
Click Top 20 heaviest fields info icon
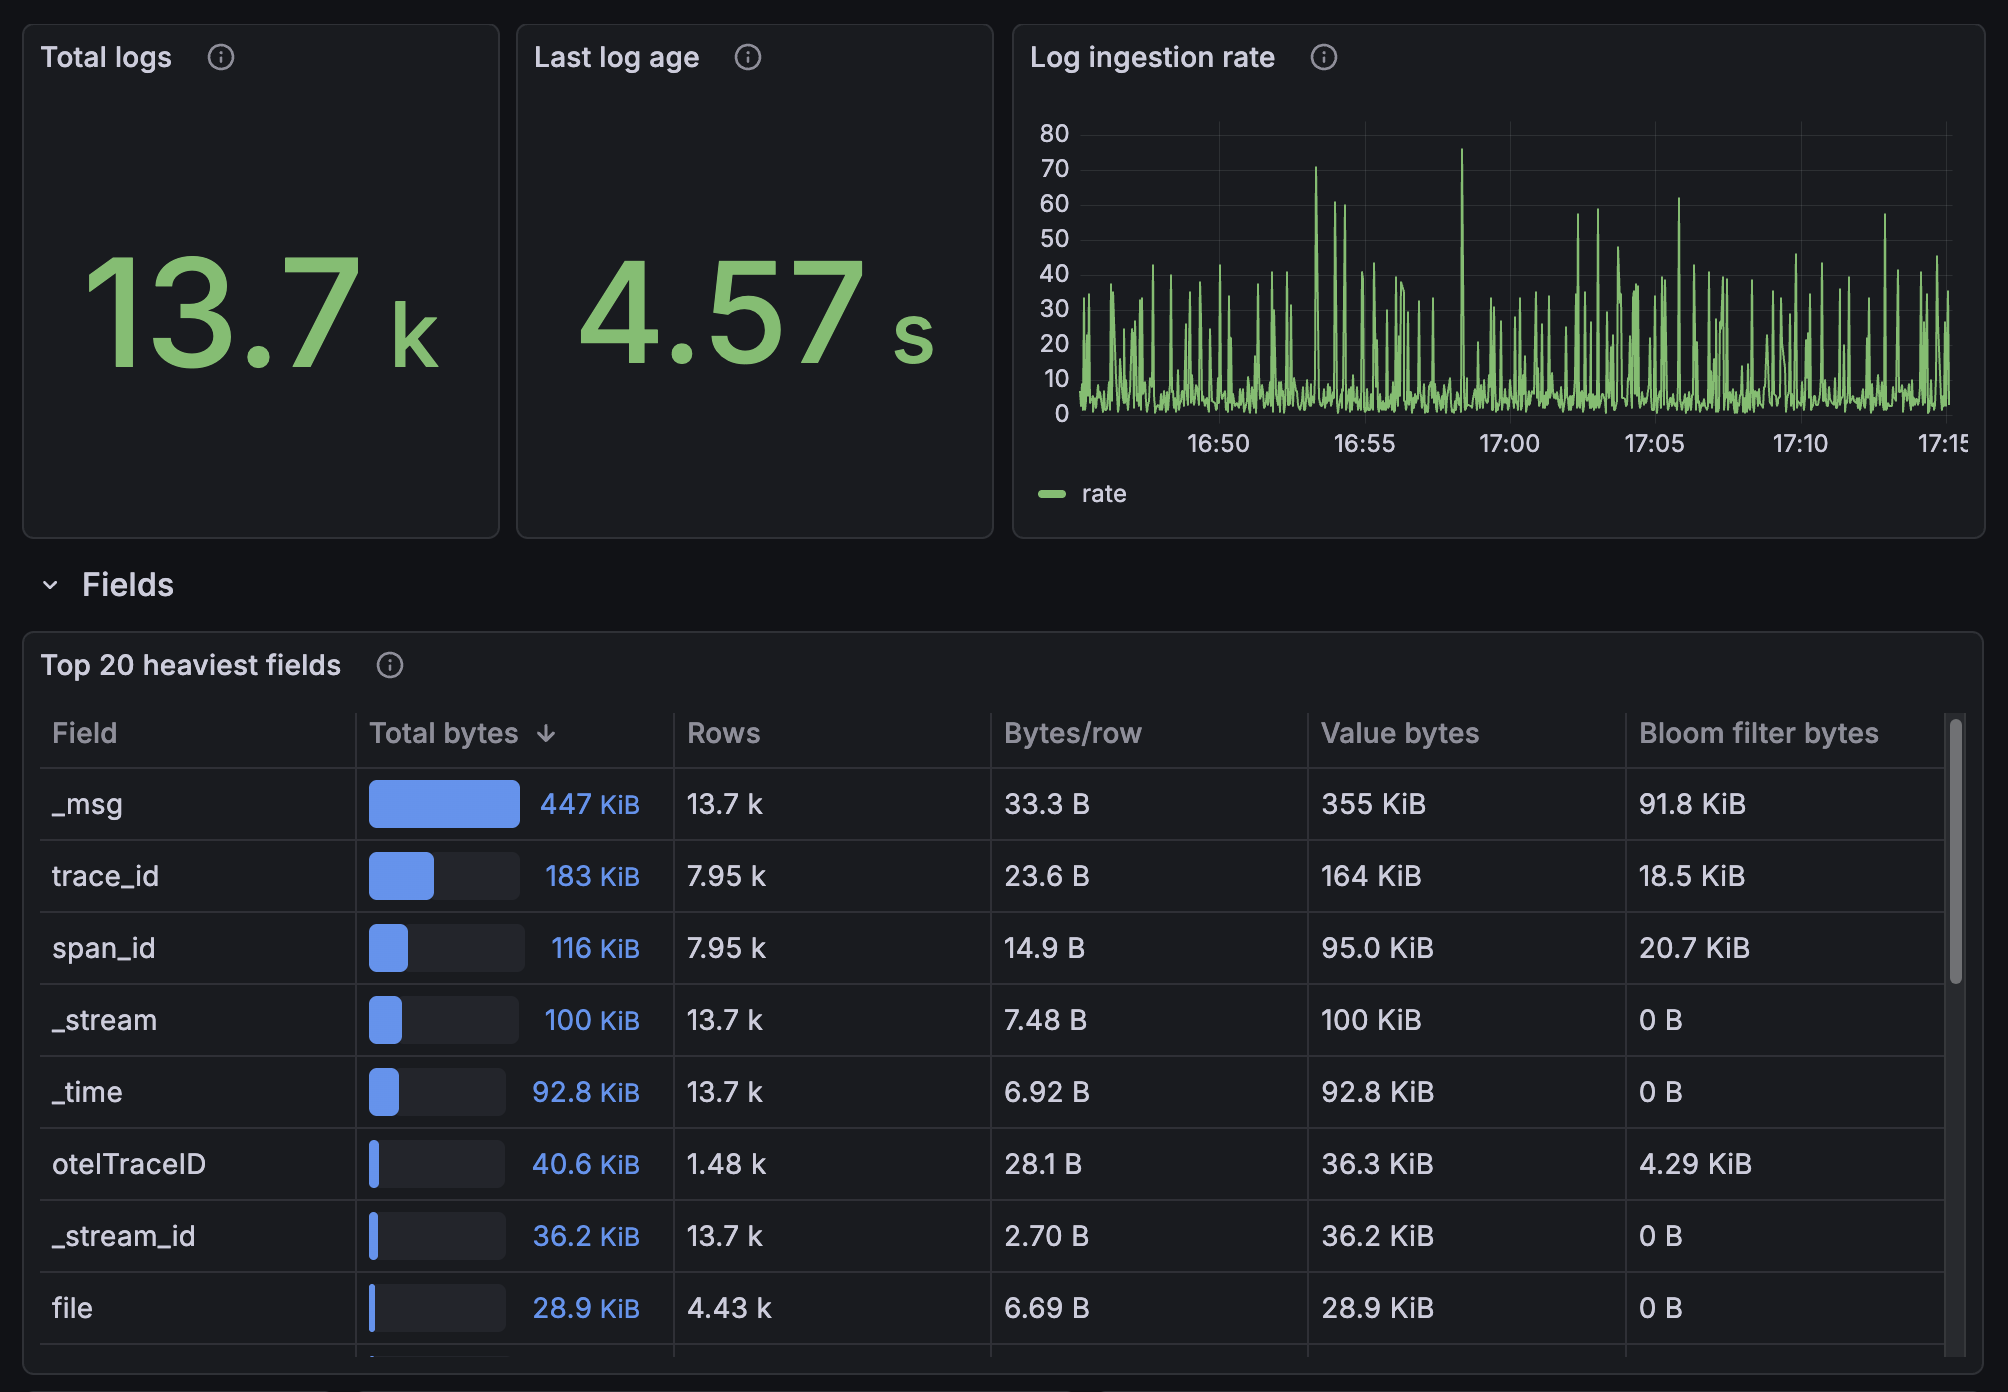click(389, 665)
